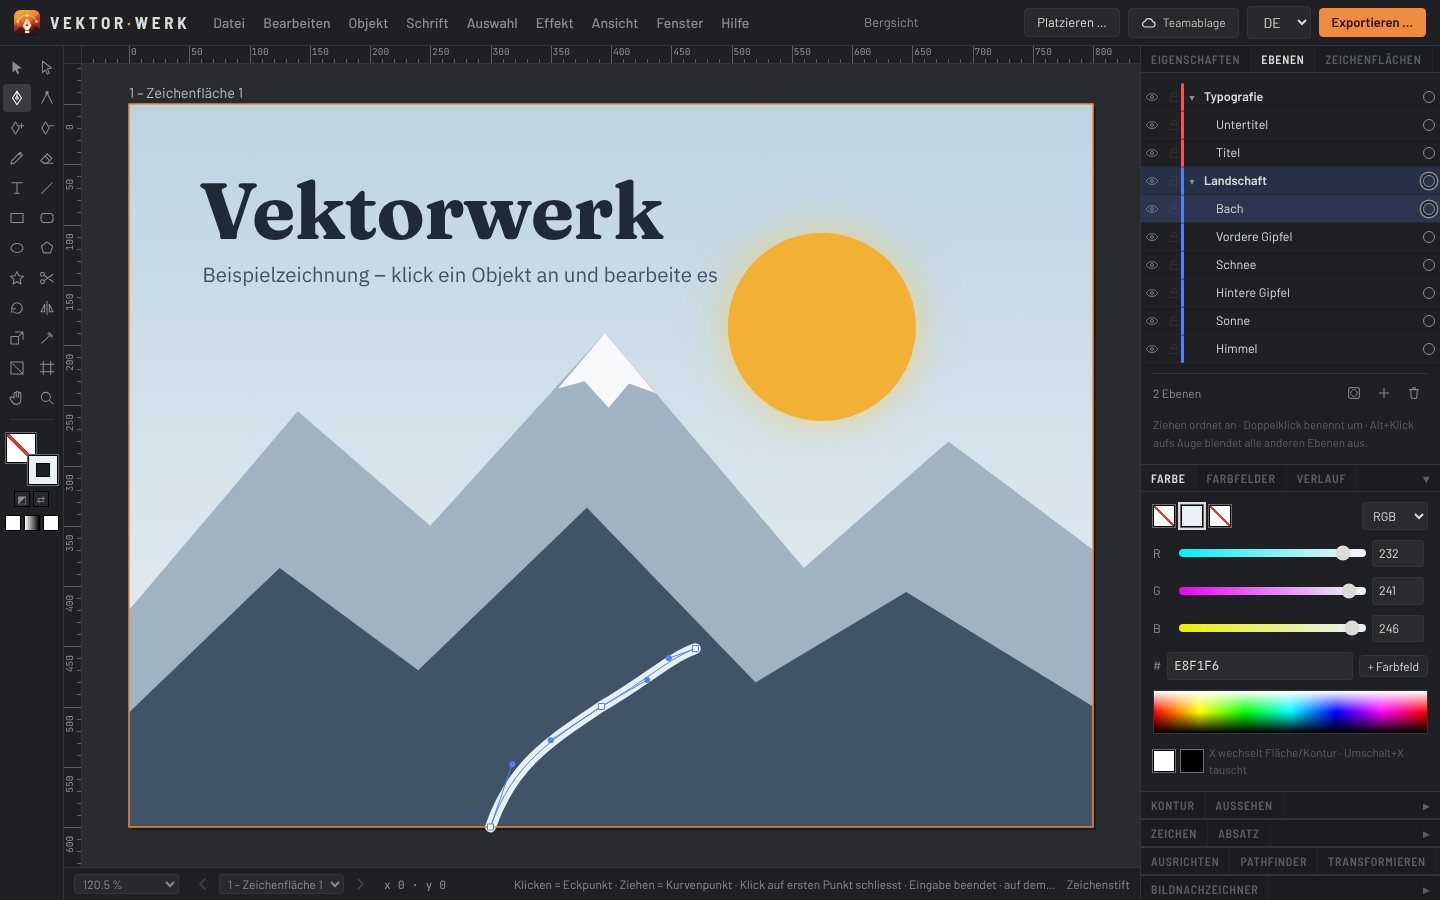Image resolution: width=1440 pixels, height=900 pixels.
Task: Choose the Ellipse tool
Action: (x=17, y=248)
